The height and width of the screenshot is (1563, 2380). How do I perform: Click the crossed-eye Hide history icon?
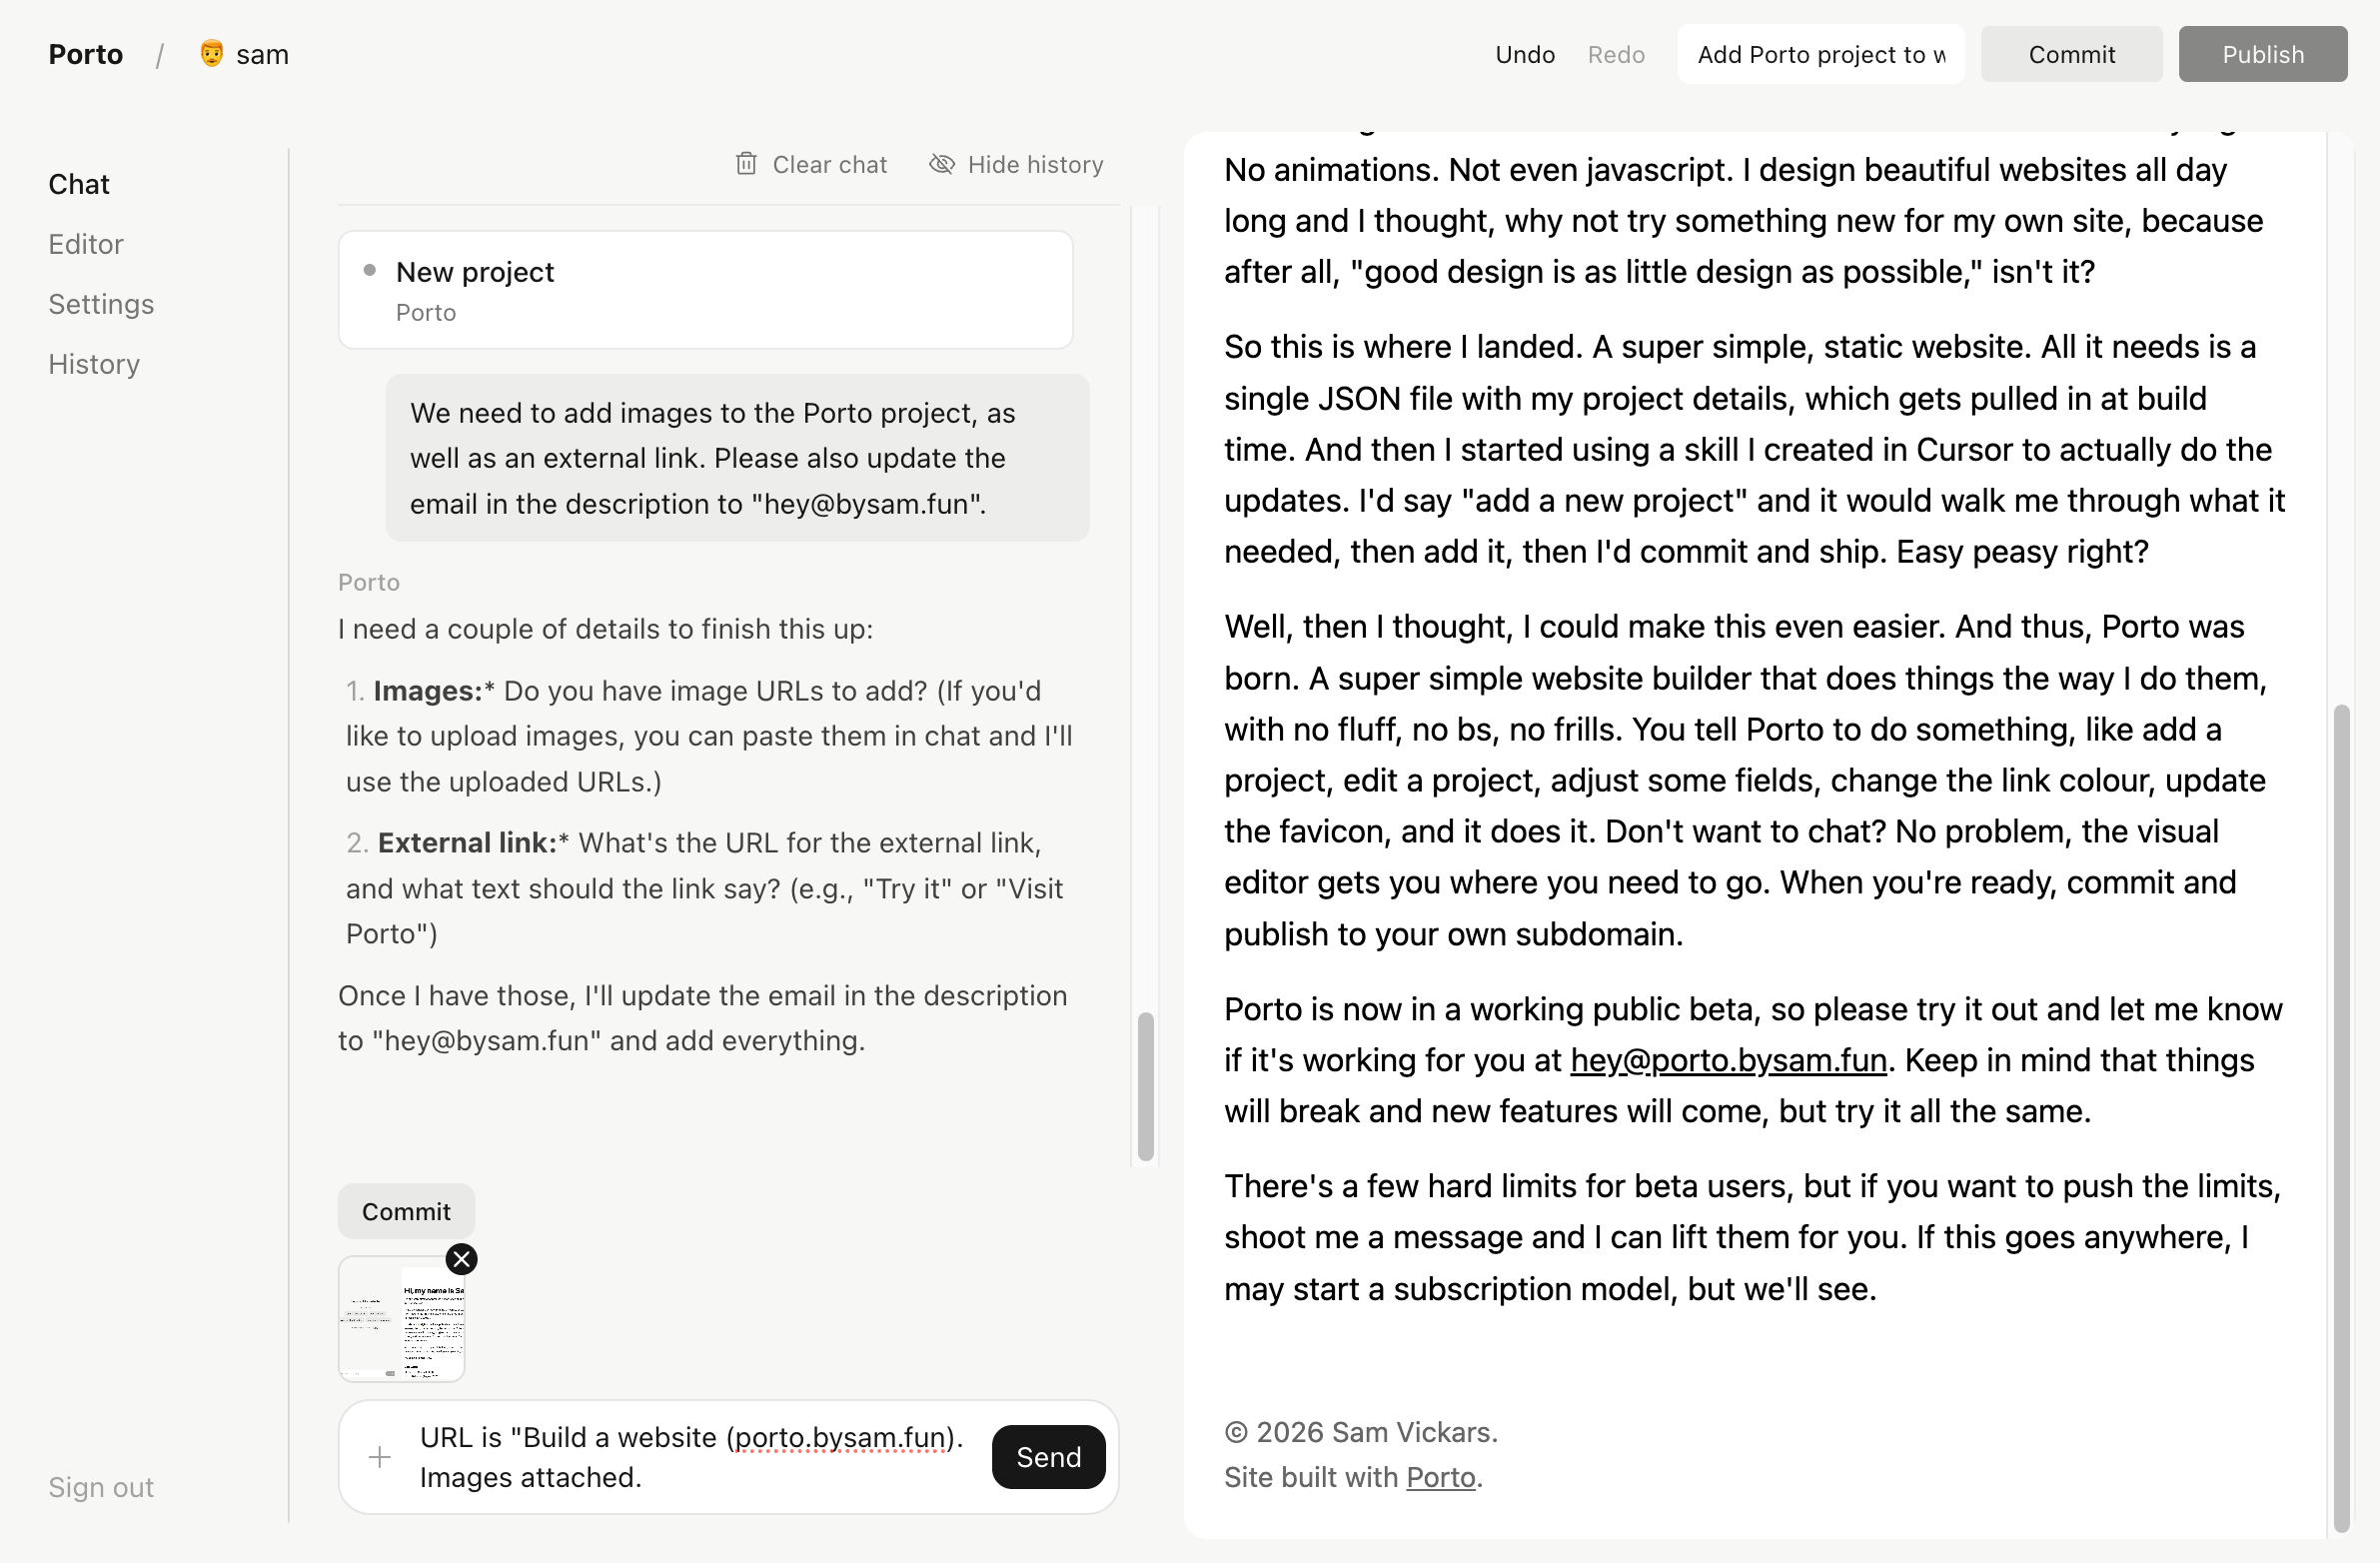[941, 164]
